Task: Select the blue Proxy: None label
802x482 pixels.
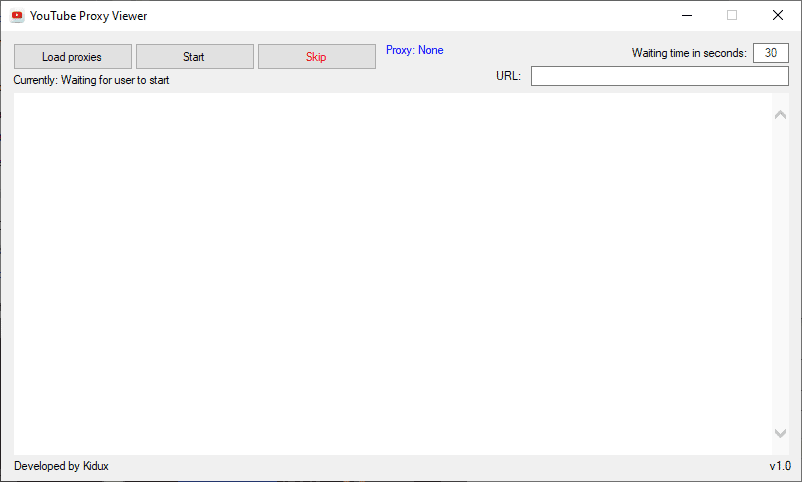Action: click(414, 50)
